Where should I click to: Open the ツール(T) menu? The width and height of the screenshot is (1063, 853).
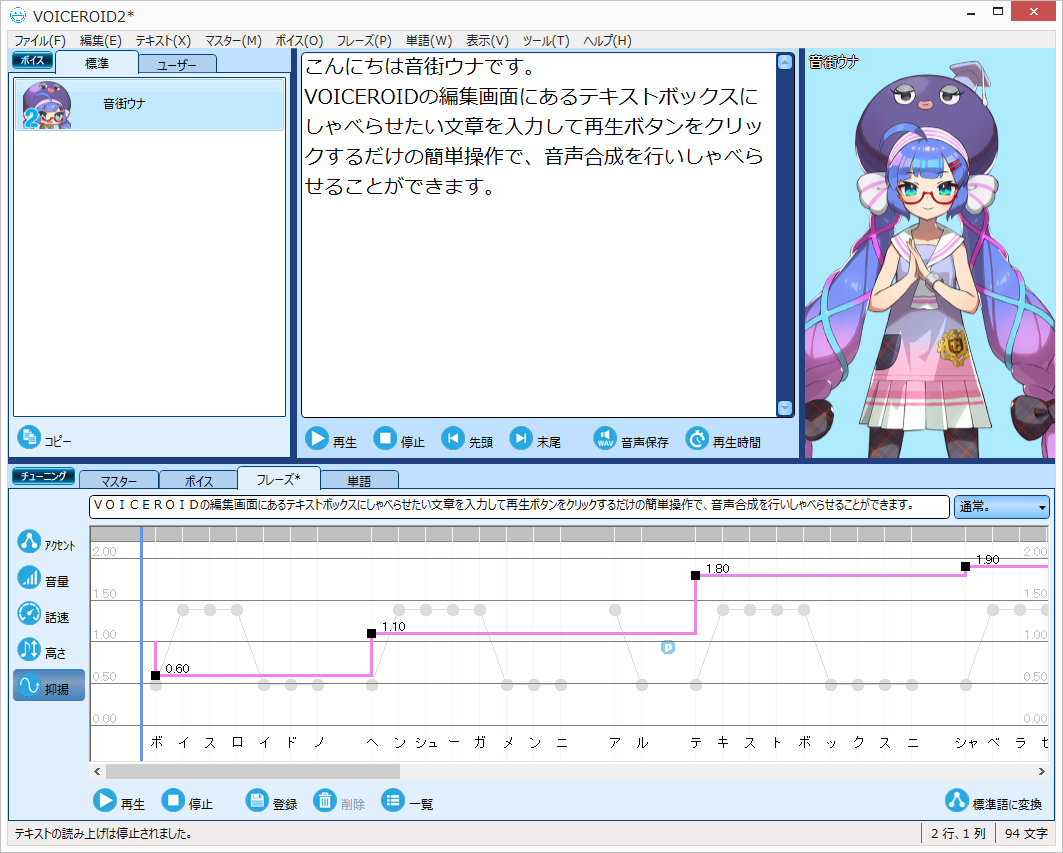[546, 41]
